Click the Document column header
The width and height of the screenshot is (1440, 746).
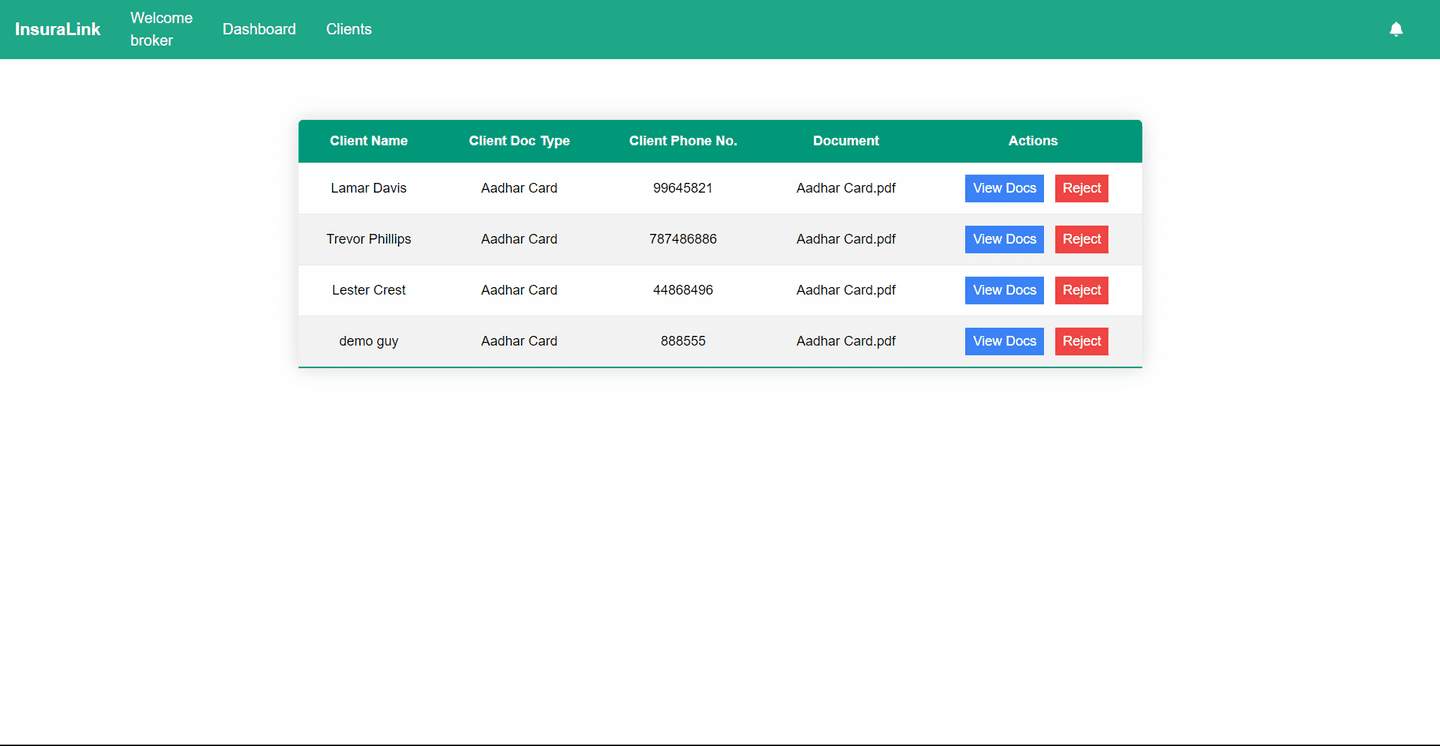coord(846,141)
